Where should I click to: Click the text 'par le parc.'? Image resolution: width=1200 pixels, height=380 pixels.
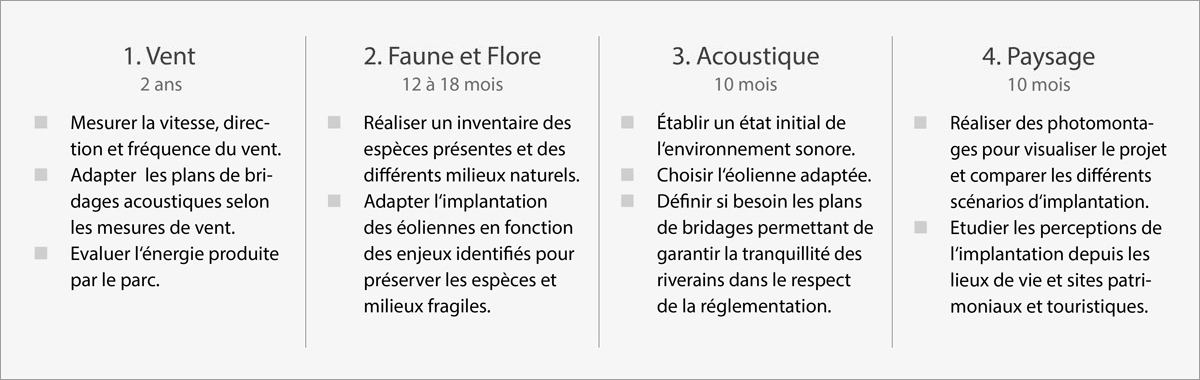116,280
